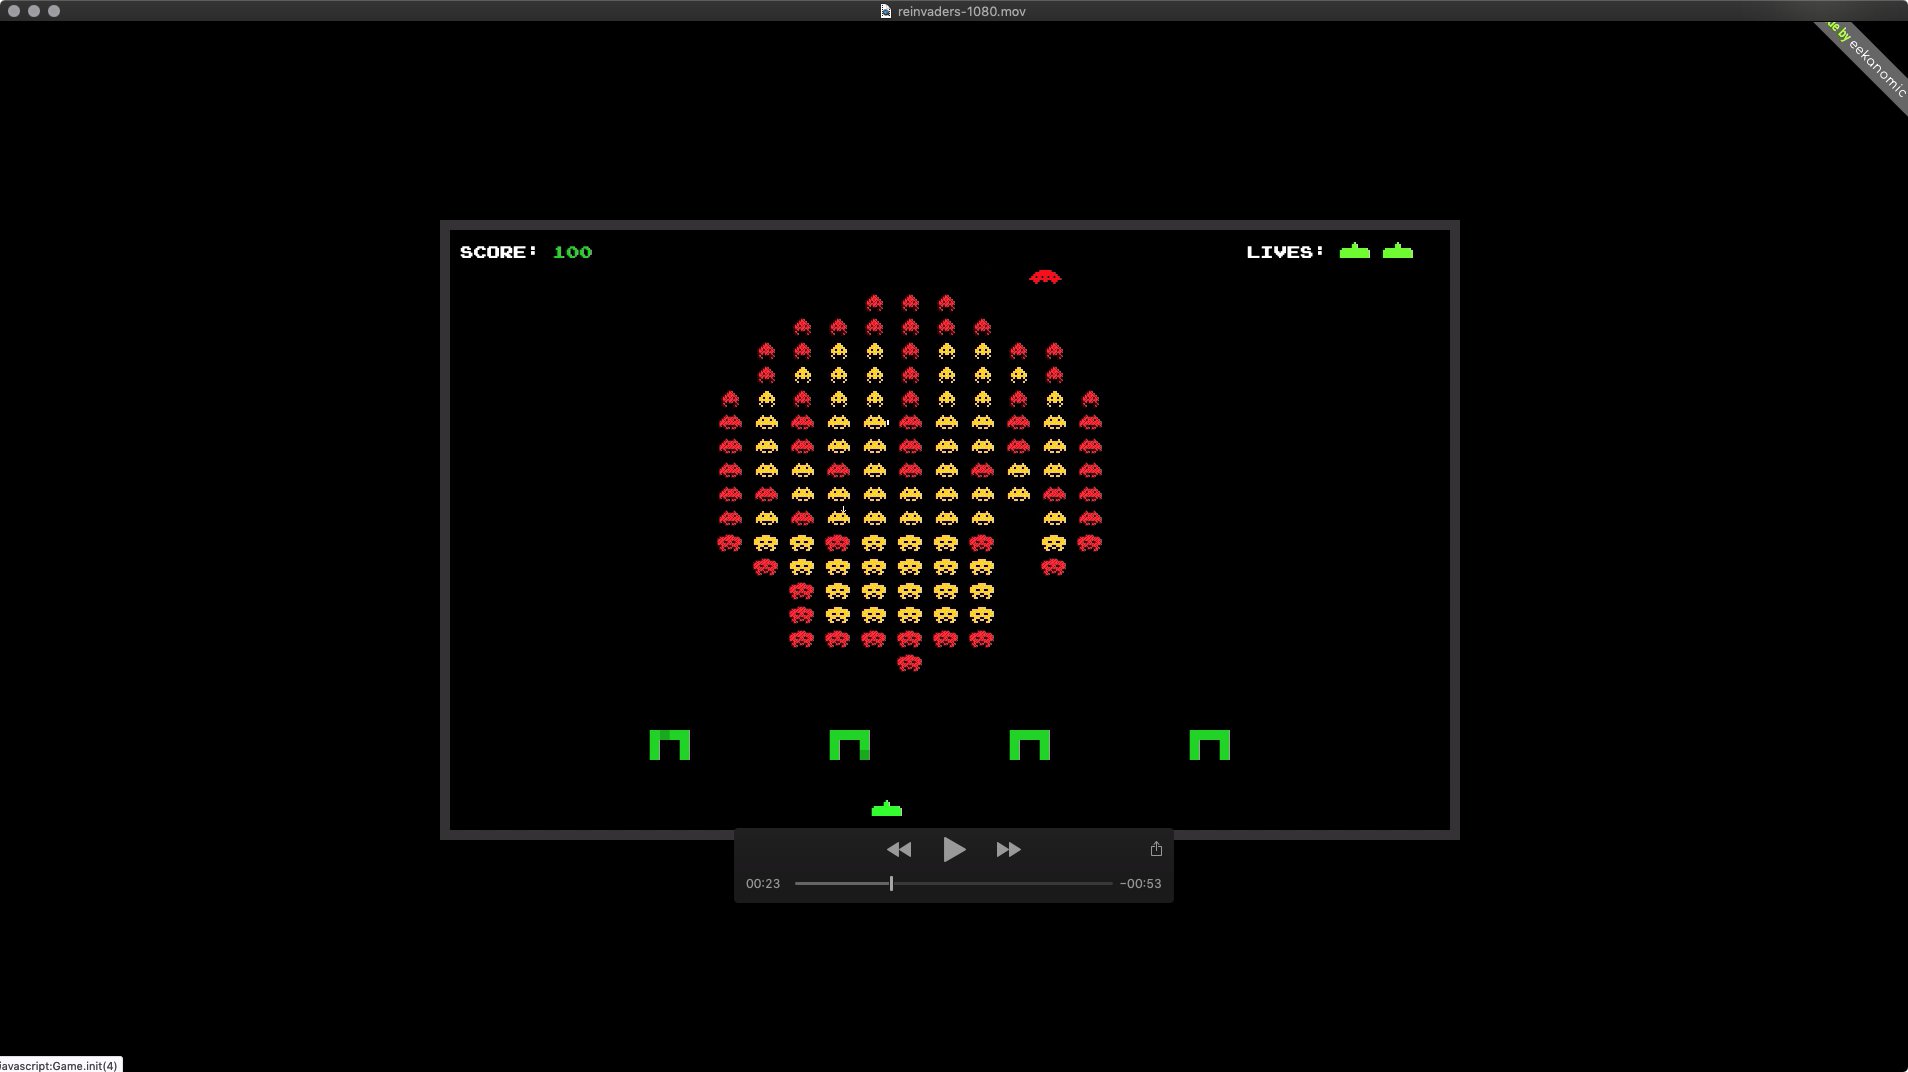The height and width of the screenshot is (1072, 1908).
Task: Click the SCORE: label
Action: pyautogui.click(x=499, y=252)
